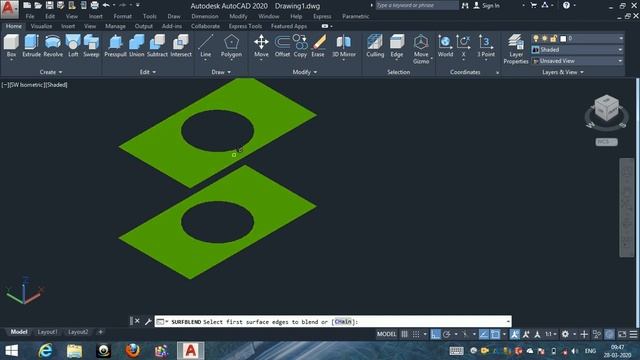
Task: Toggle the MODEL space button
Action: click(386, 334)
